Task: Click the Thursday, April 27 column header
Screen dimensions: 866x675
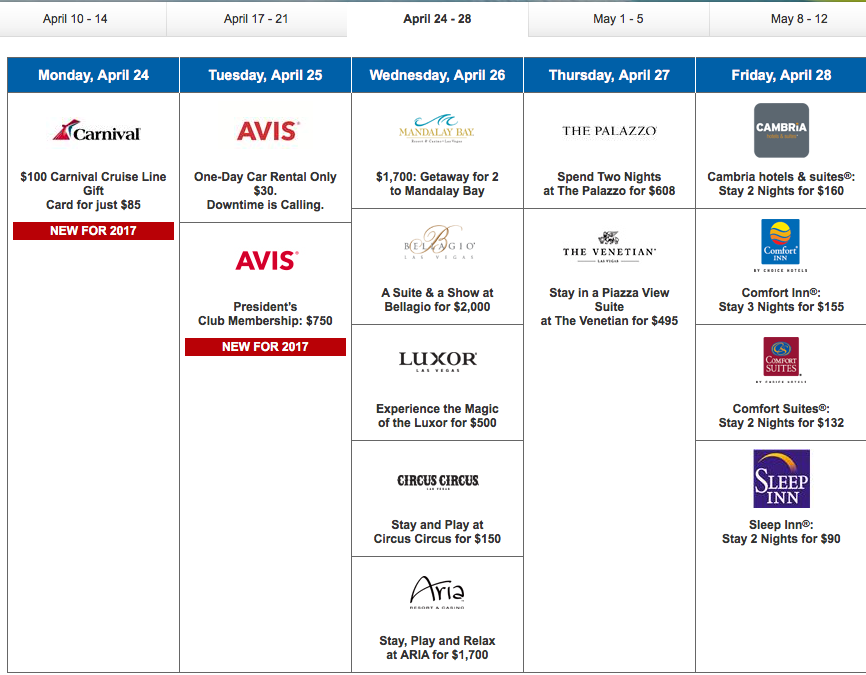Action: tap(609, 75)
